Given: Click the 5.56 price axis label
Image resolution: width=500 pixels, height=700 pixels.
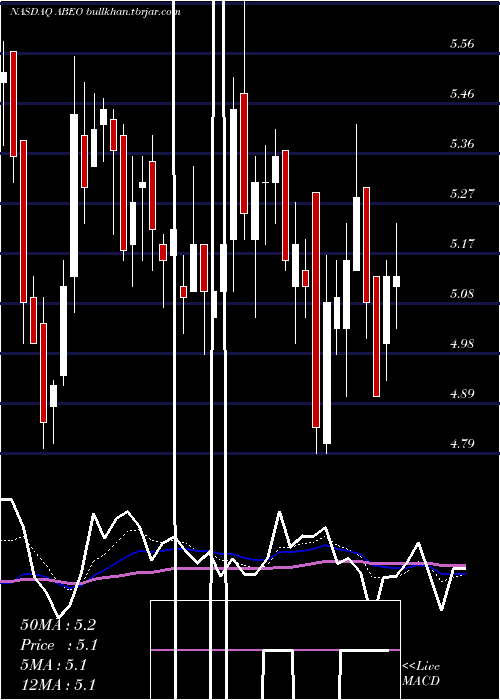Looking at the screenshot, I should tap(462, 44).
